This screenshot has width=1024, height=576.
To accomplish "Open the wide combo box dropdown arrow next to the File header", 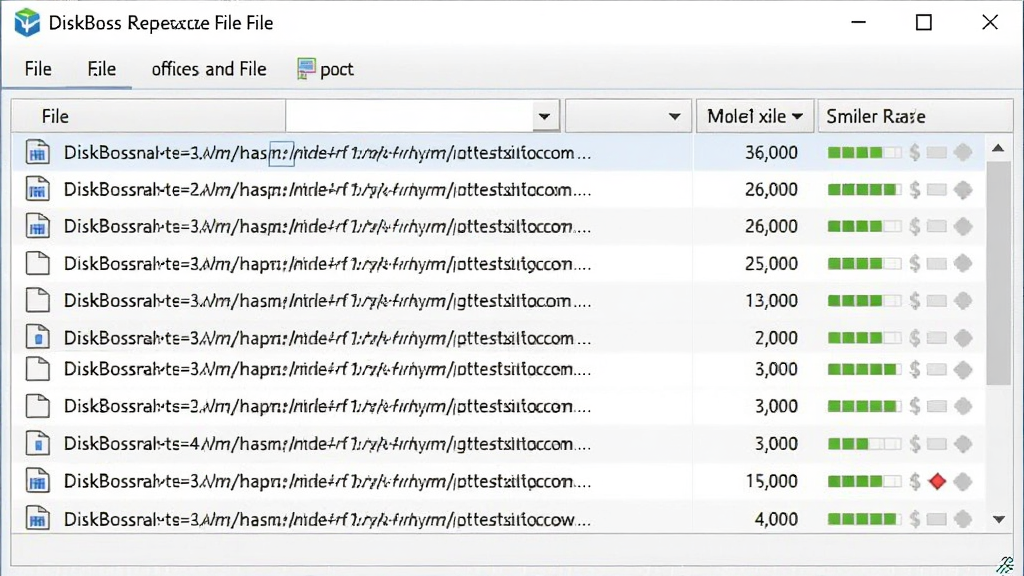I will (x=544, y=116).
